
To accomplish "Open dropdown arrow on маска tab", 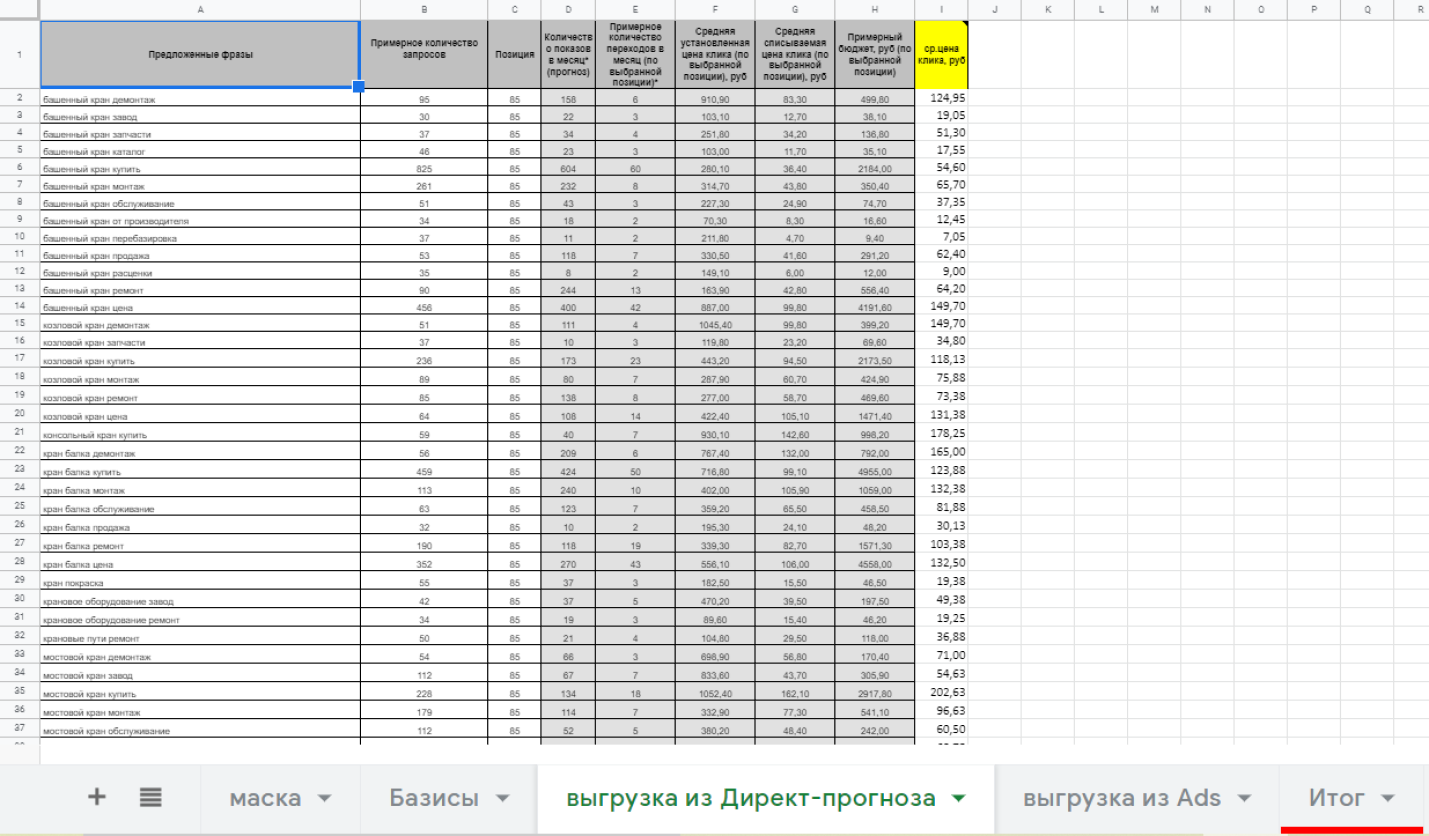I will click(324, 799).
